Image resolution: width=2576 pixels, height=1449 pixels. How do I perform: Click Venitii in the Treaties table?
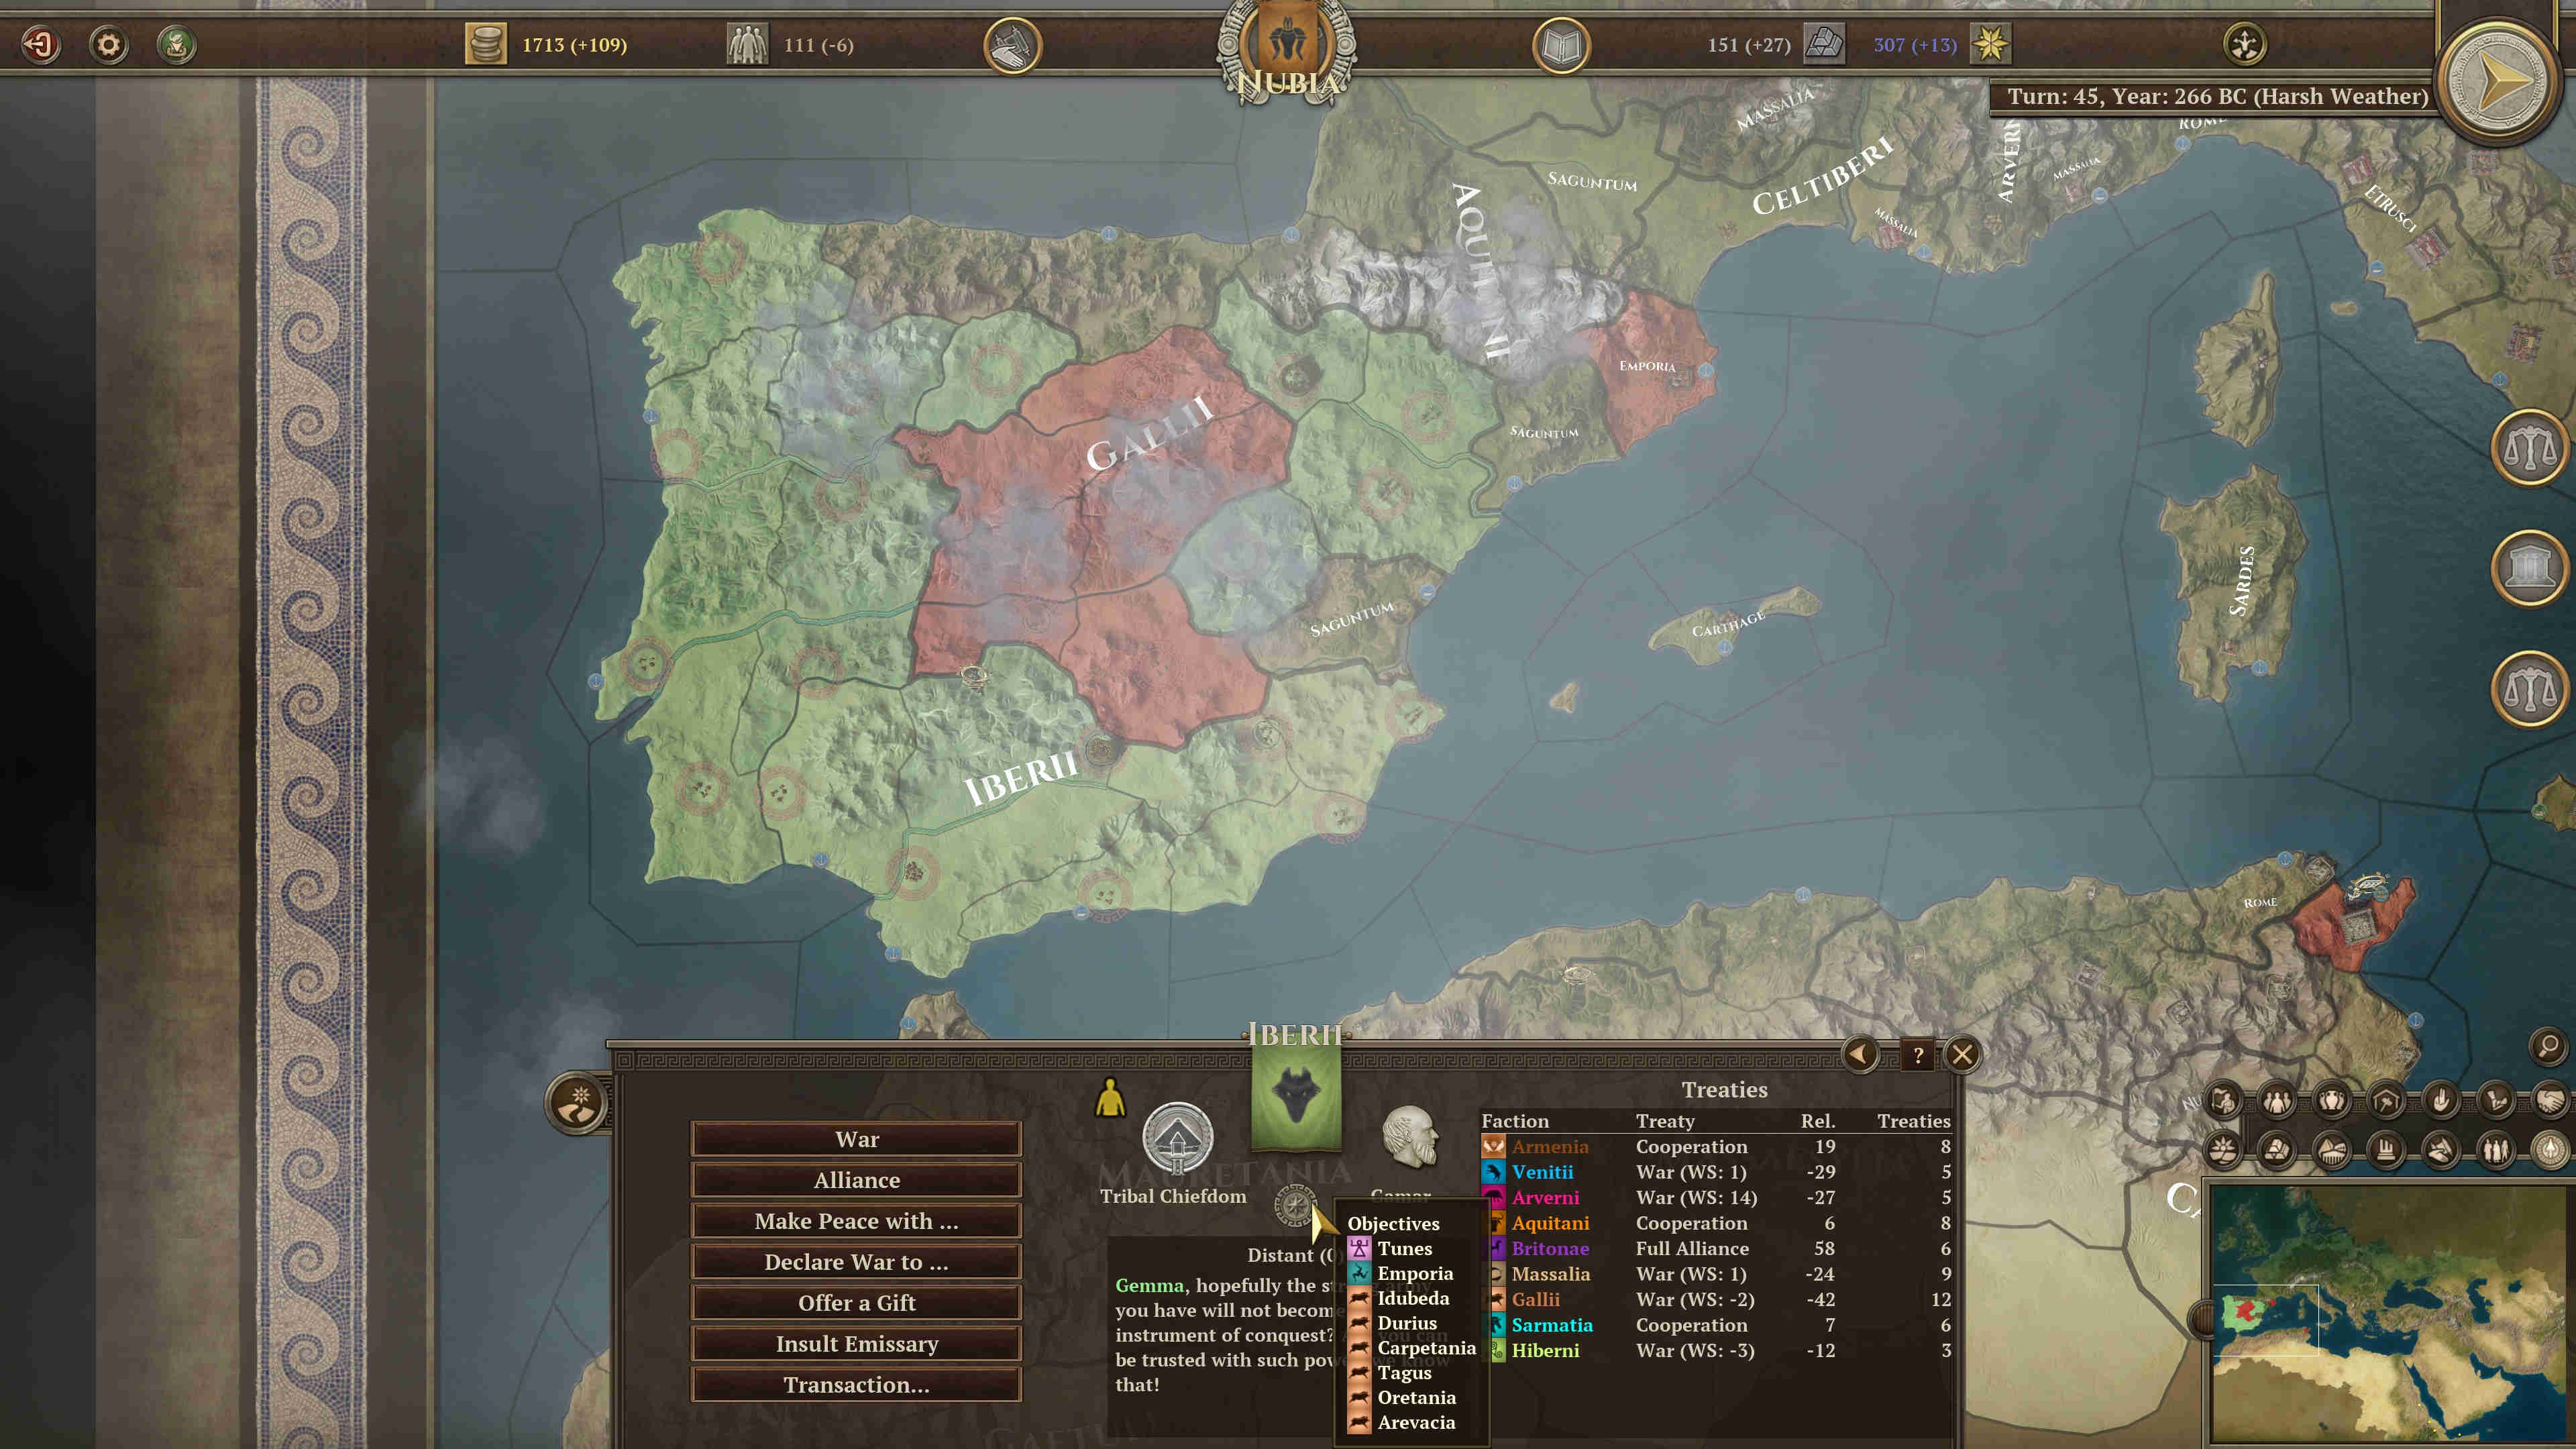(x=1715, y=1172)
